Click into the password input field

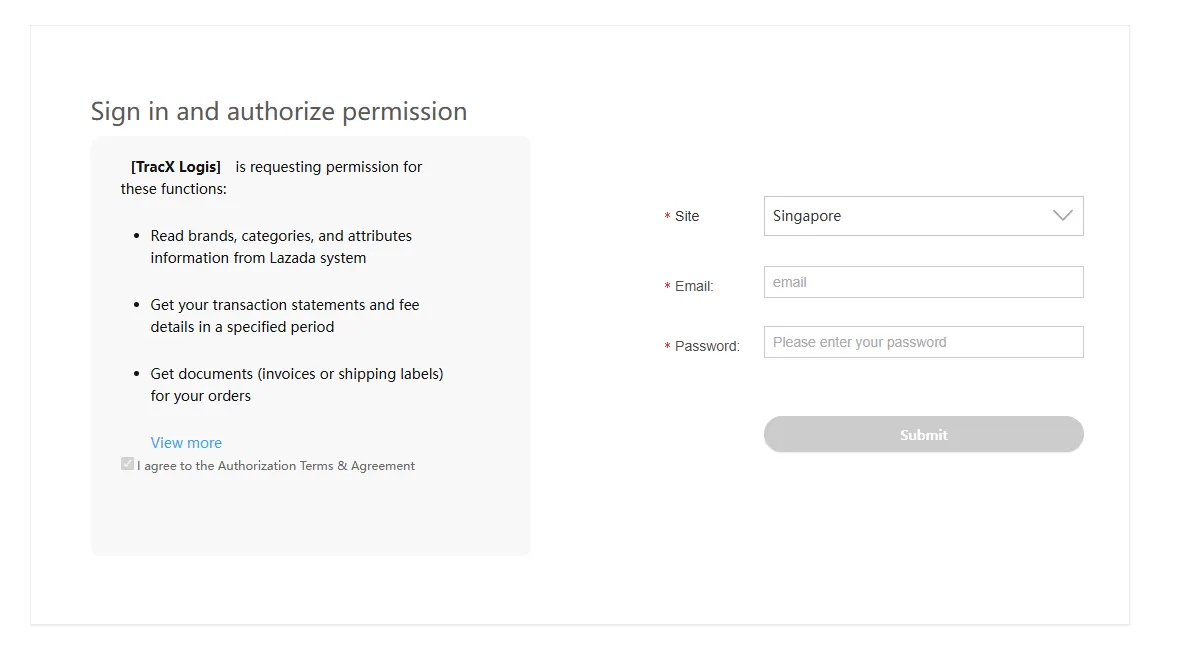coord(923,342)
